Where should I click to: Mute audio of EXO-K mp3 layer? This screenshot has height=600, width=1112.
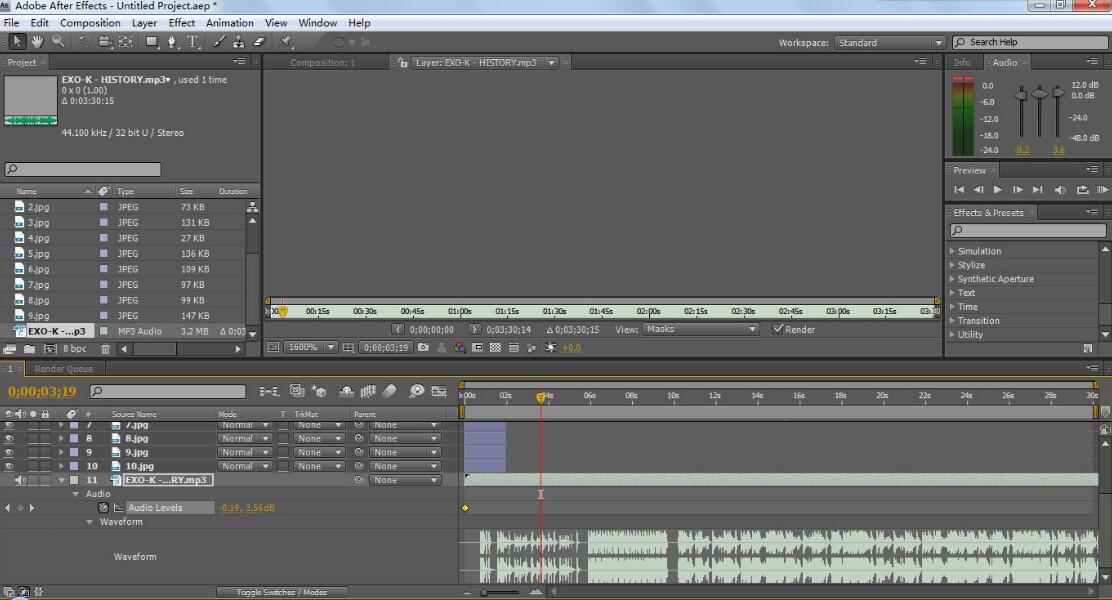21,480
